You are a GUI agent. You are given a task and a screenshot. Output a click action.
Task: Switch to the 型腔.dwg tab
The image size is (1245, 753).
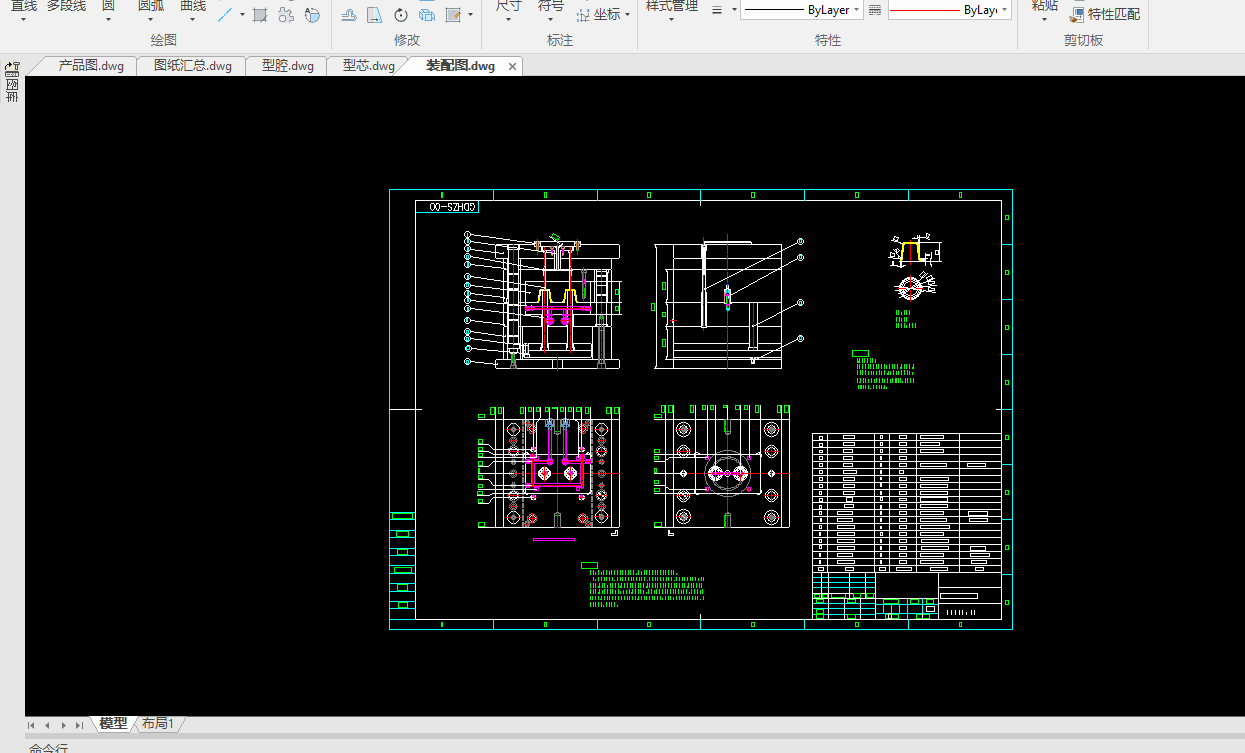pyautogui.click(x=288, y=66)
